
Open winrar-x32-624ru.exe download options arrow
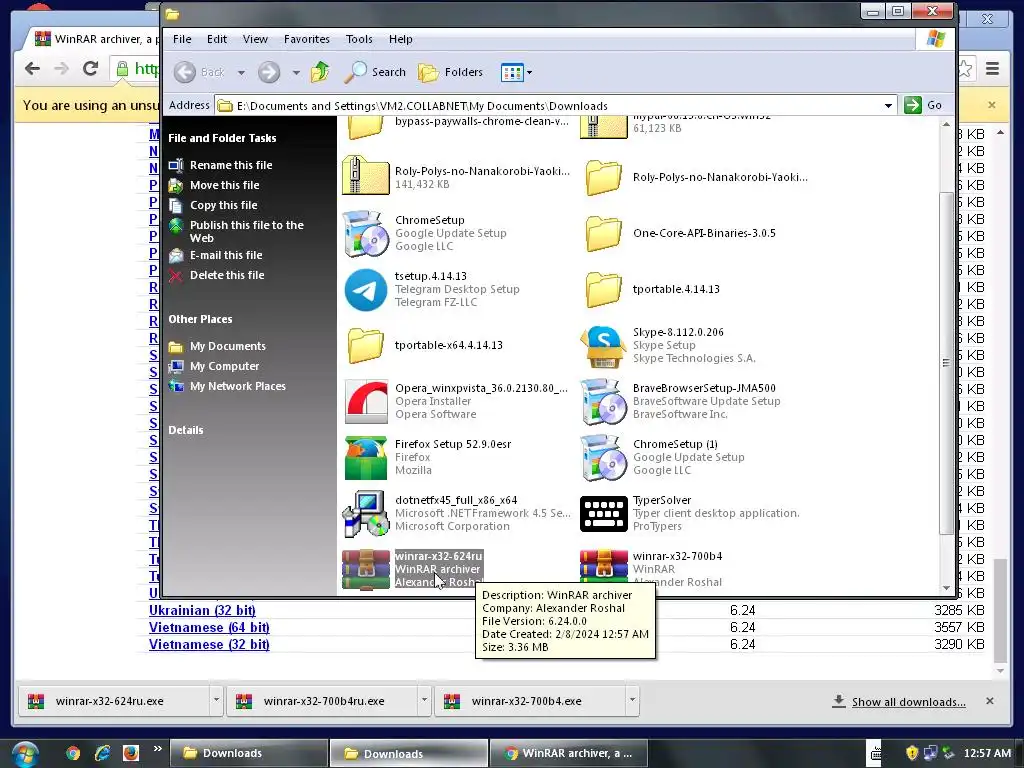(x=216, y=700)
